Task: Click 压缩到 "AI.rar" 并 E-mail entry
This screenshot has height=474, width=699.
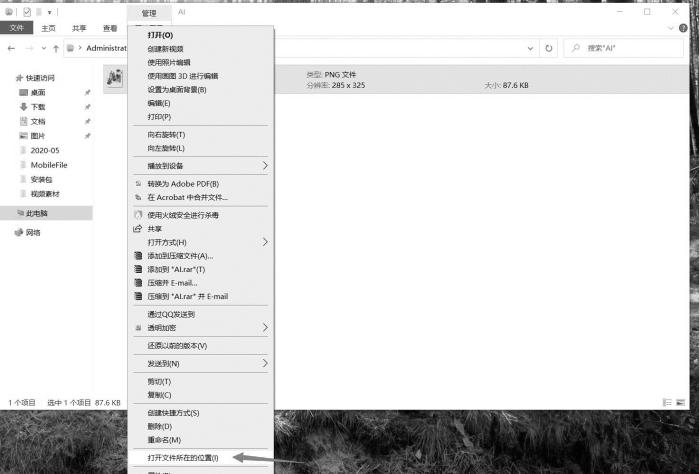Action: [201, 297]
